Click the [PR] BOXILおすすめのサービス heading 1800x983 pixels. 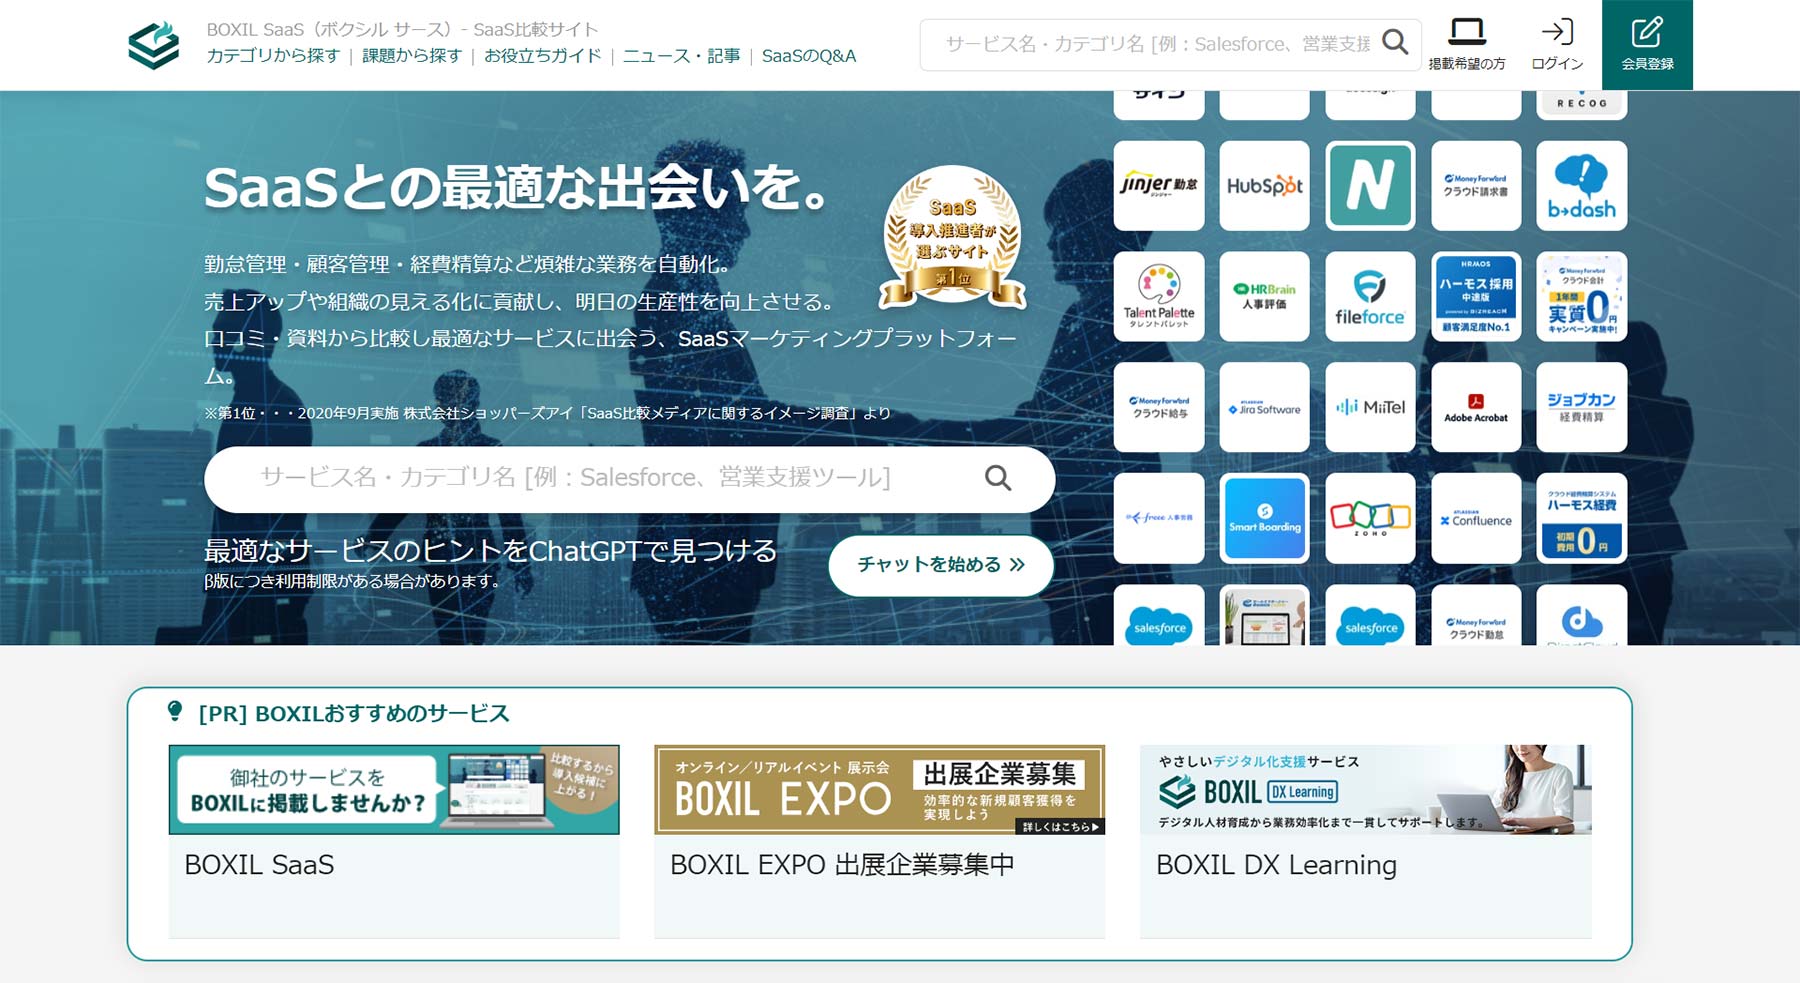[x=354, y=714]
